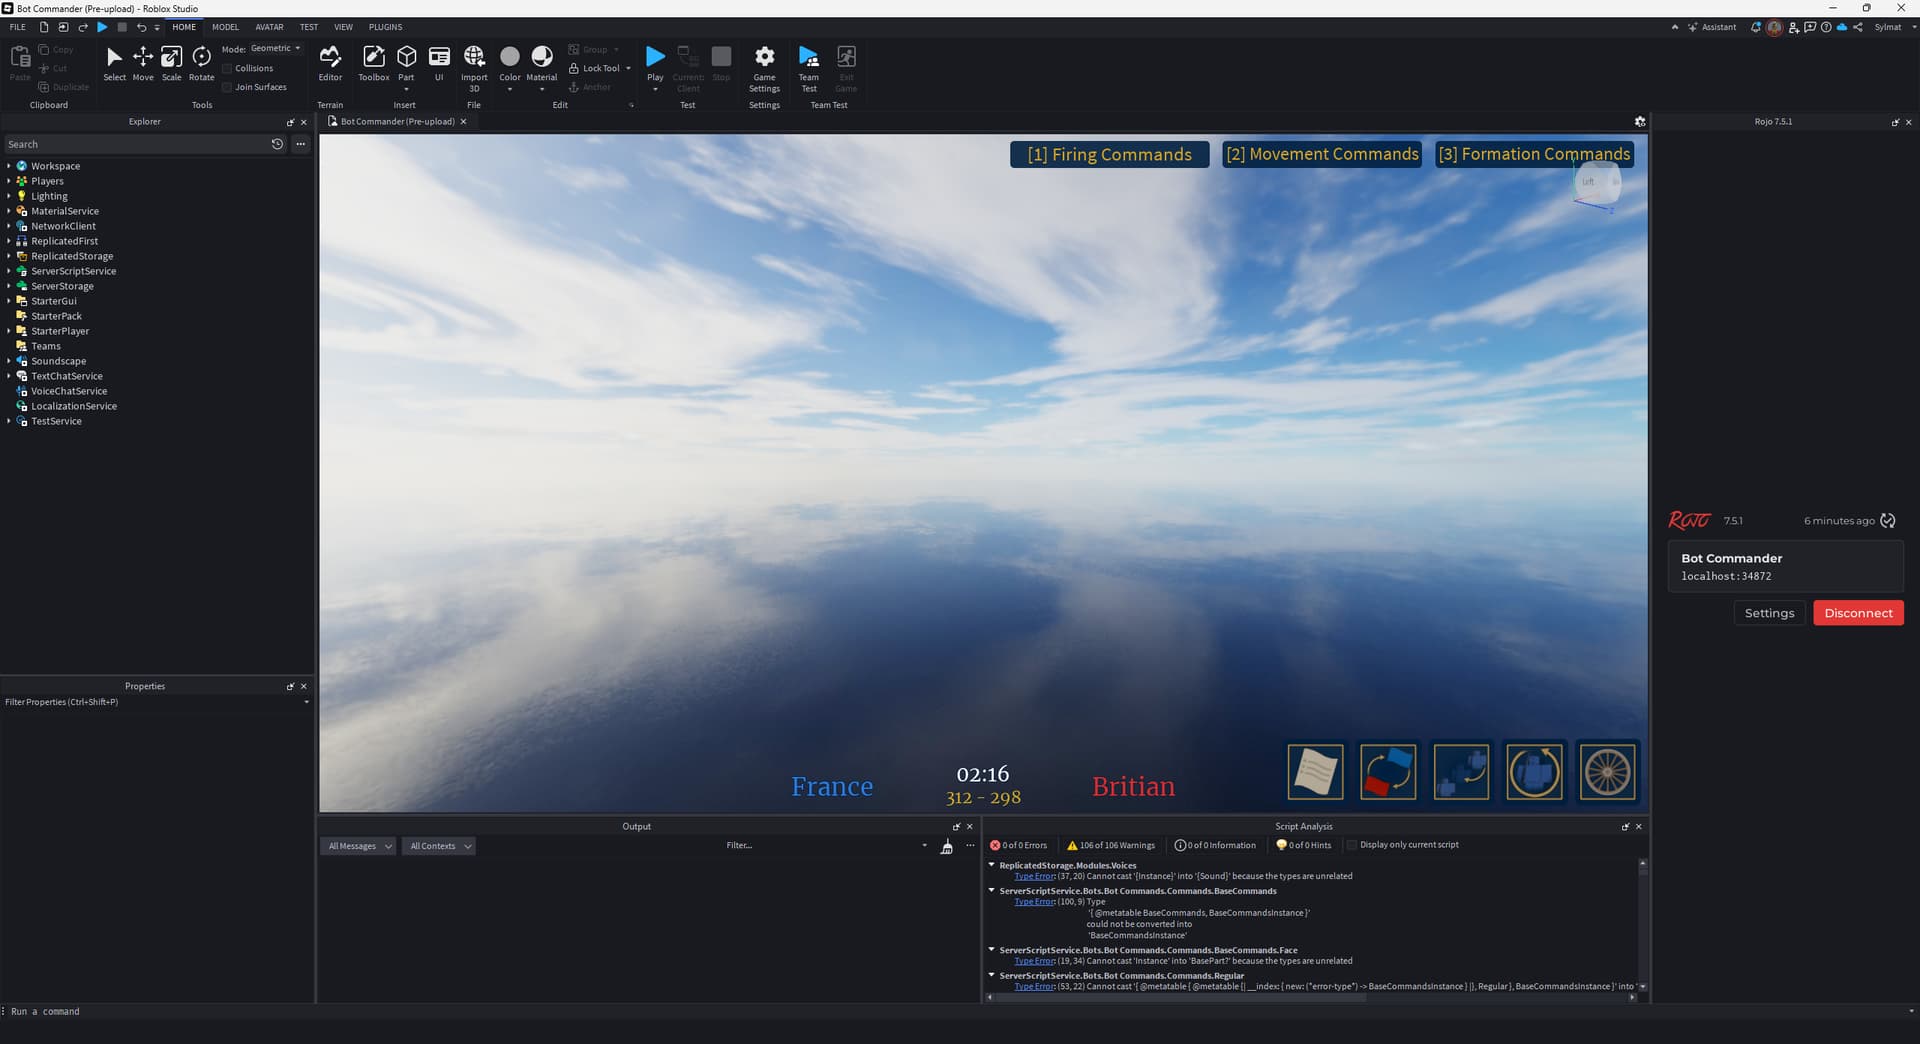Switch to the MODEL tab
The image size is (1920, 1044).
click(x=225, y=27)
